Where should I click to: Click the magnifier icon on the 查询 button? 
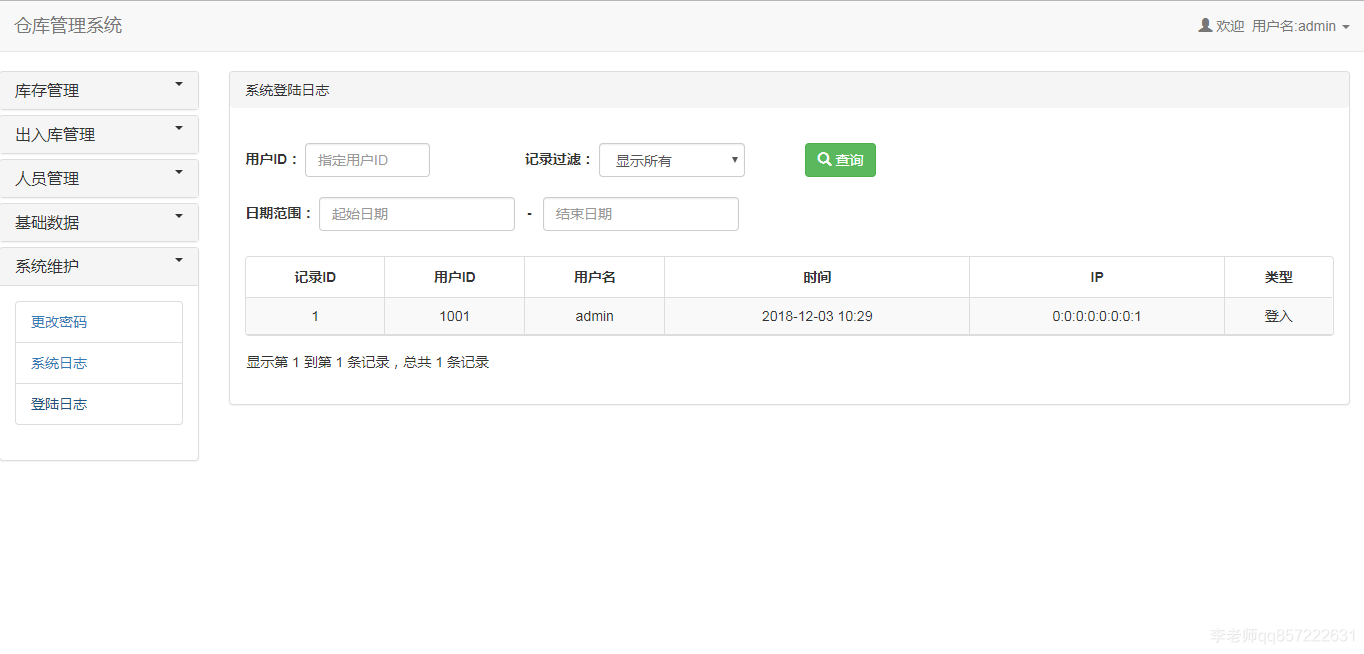[823, 160]
